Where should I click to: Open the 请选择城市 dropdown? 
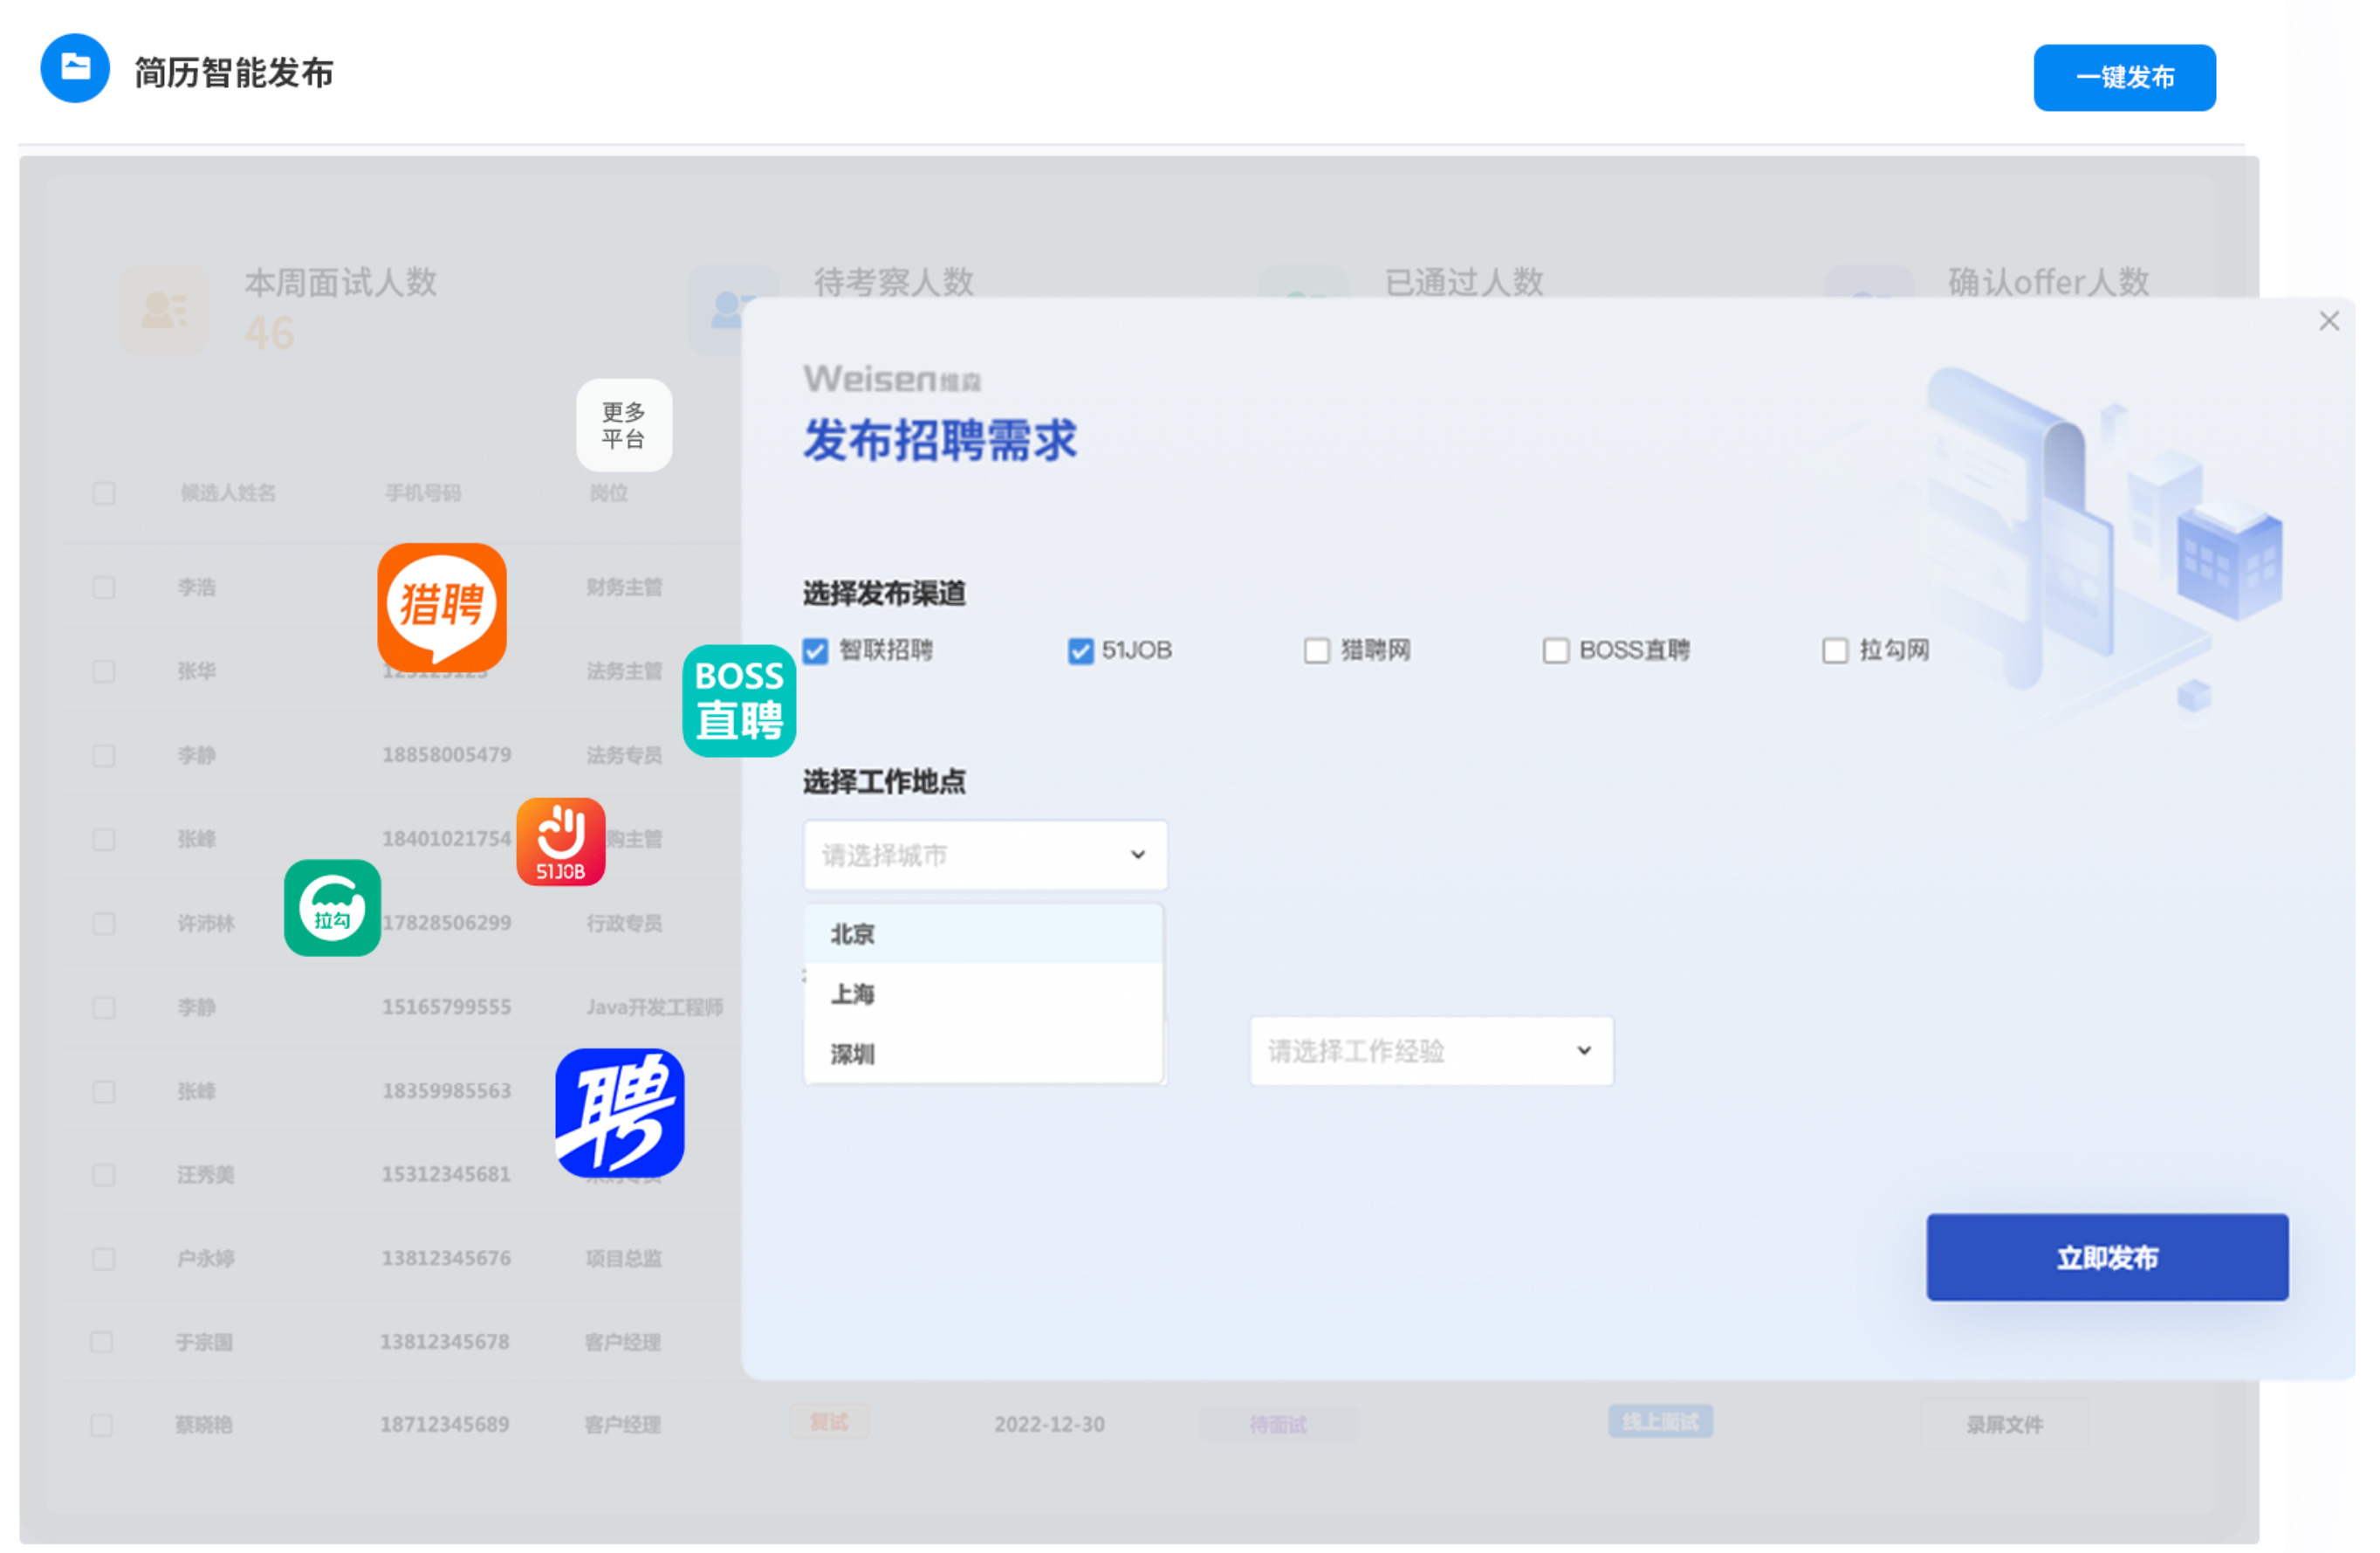(985, 855)
